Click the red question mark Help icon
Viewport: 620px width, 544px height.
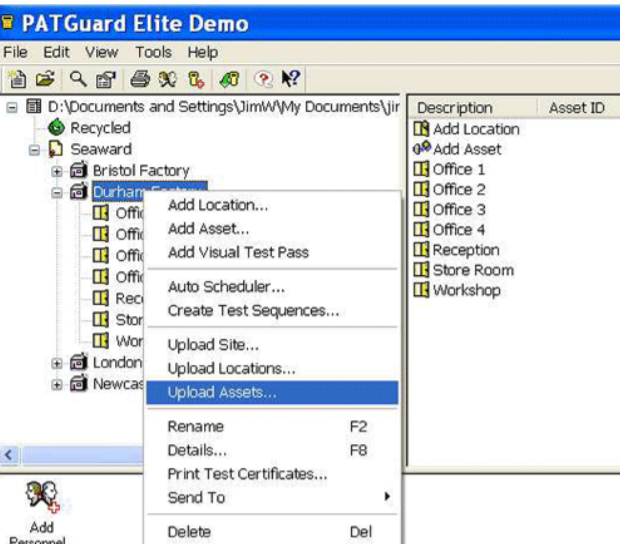(x=263, y=79)
